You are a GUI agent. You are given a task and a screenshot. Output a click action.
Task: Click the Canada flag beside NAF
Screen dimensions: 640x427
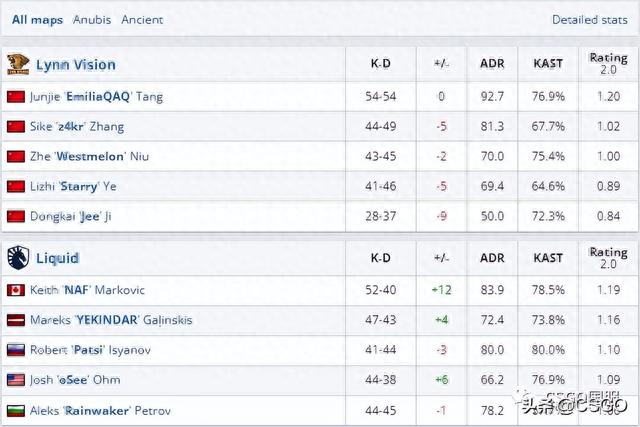[x=15, y=290]
